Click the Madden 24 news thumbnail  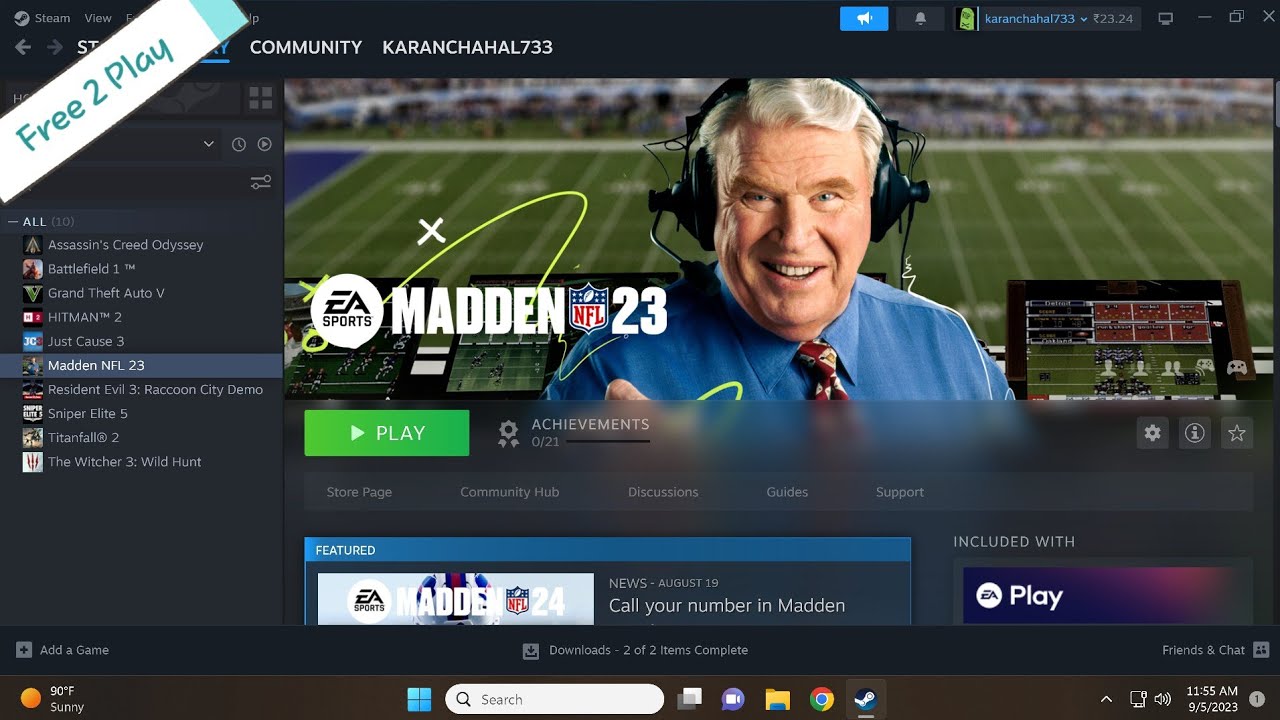456,599
